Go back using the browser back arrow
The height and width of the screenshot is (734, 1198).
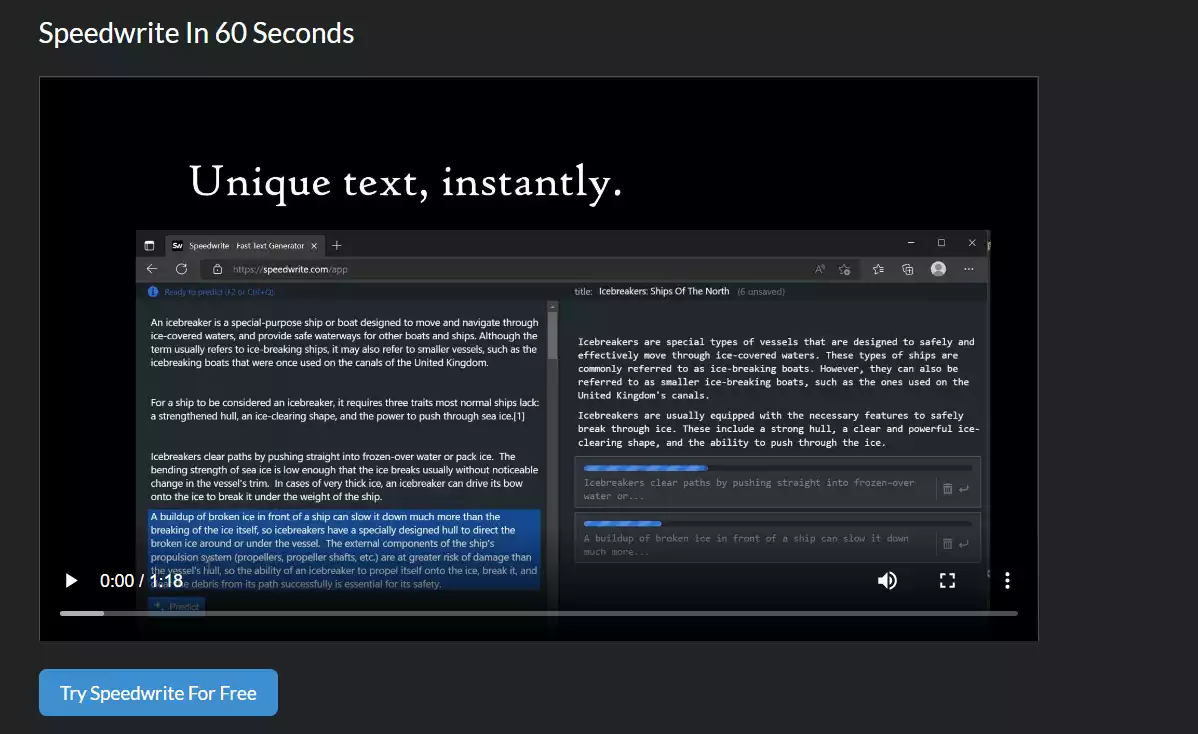152,269
